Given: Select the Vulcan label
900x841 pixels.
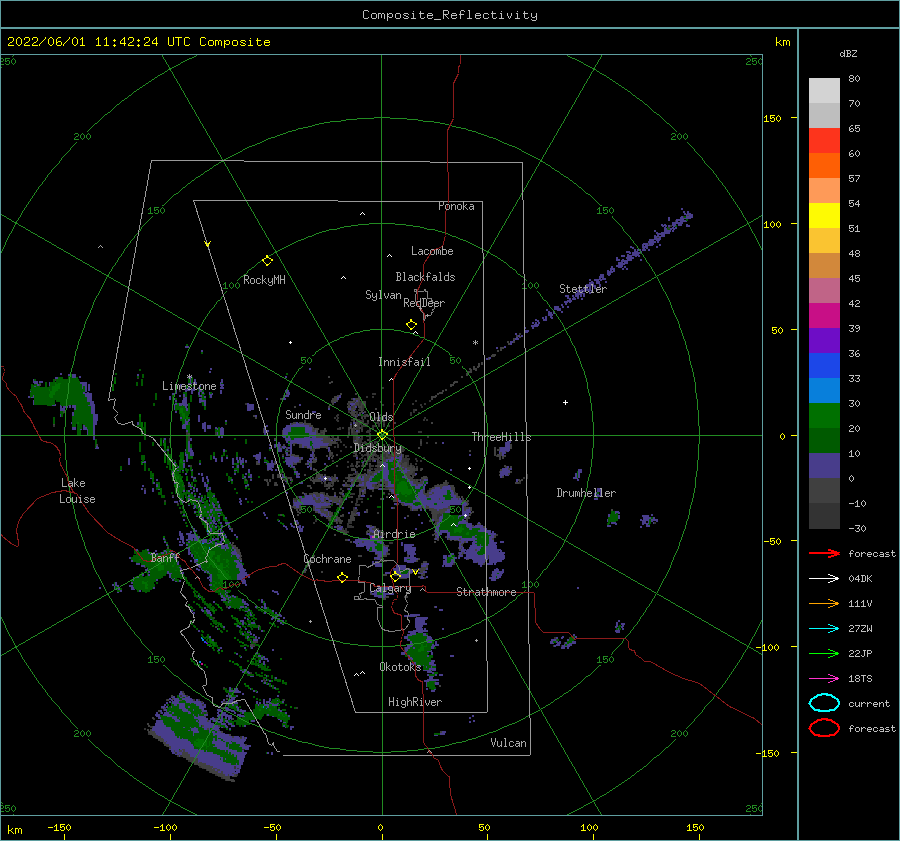Looking at the screenshot, I should (x=508, y=743).
